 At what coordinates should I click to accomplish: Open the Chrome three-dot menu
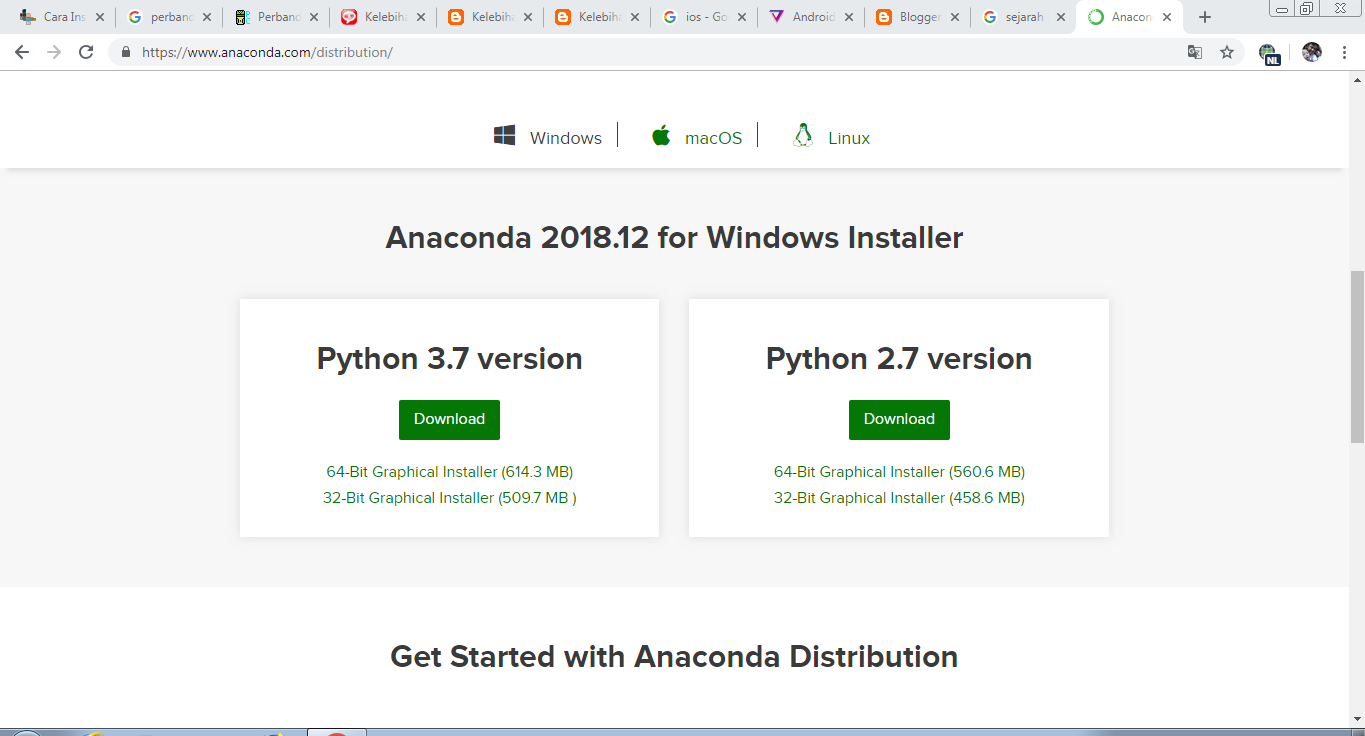(1344, 51)
